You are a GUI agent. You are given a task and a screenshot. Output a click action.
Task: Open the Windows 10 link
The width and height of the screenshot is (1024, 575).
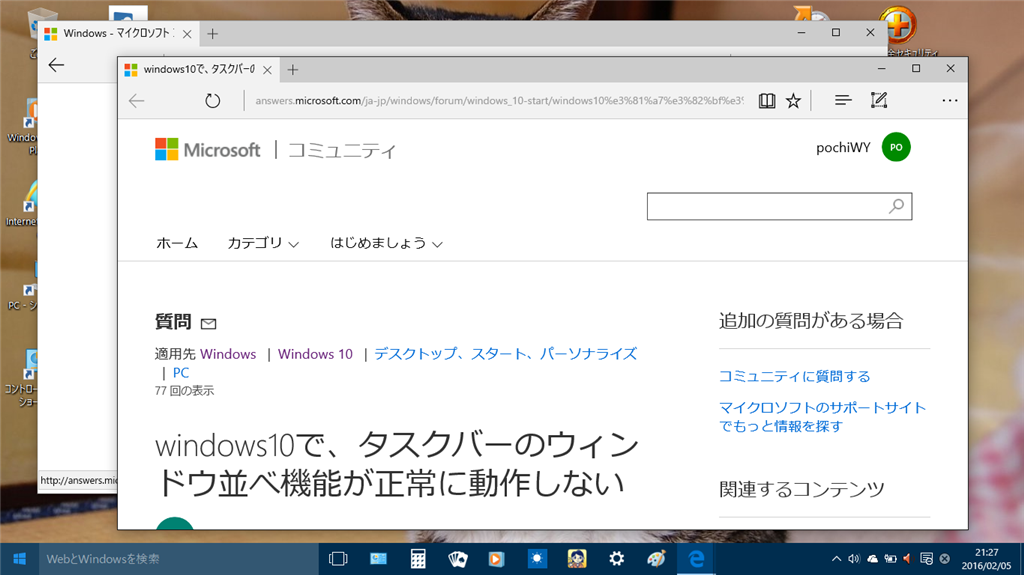(315, 354)
